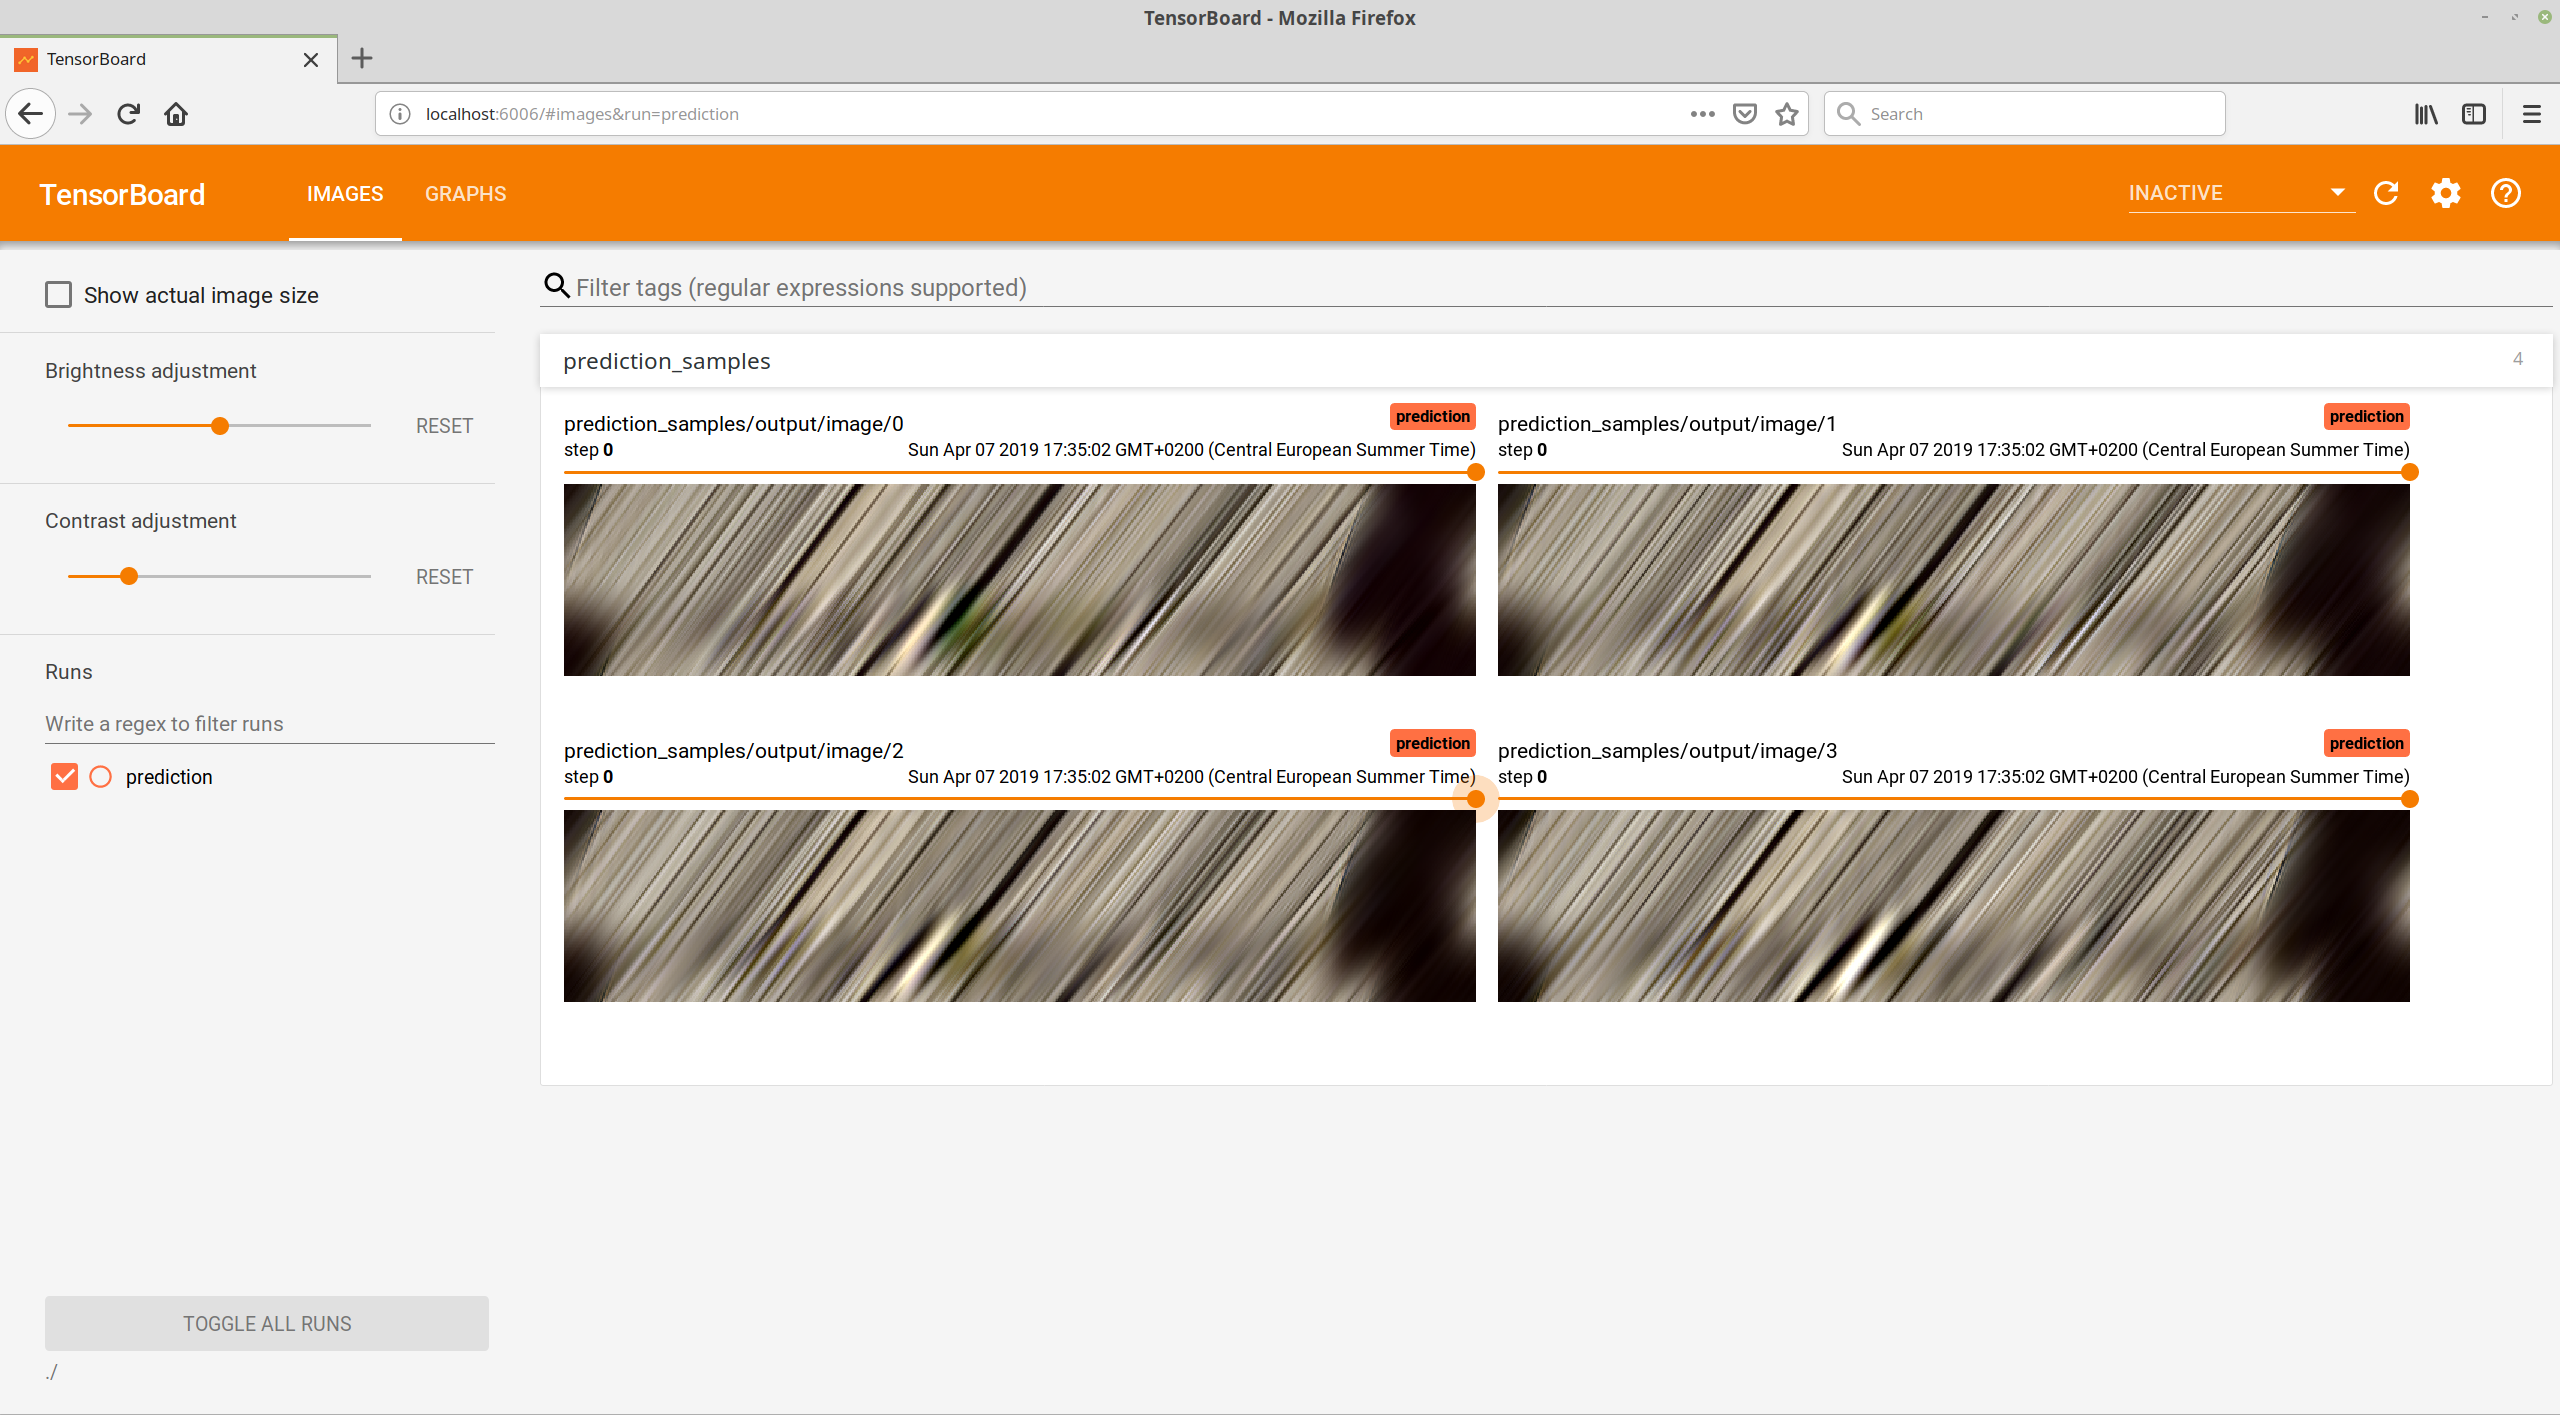Open Firefox library icon
Screen dimensions: 2560x1415
click(2425, 114)
